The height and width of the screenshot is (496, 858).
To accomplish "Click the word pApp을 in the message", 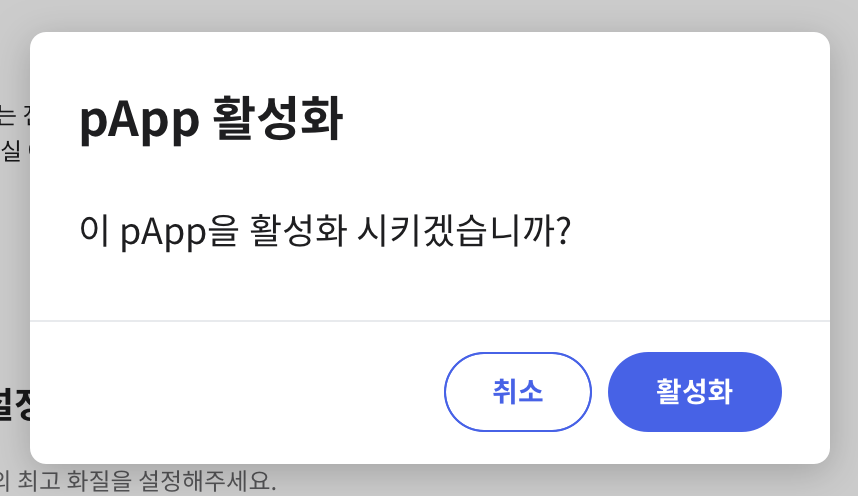I will click(179, 232).
